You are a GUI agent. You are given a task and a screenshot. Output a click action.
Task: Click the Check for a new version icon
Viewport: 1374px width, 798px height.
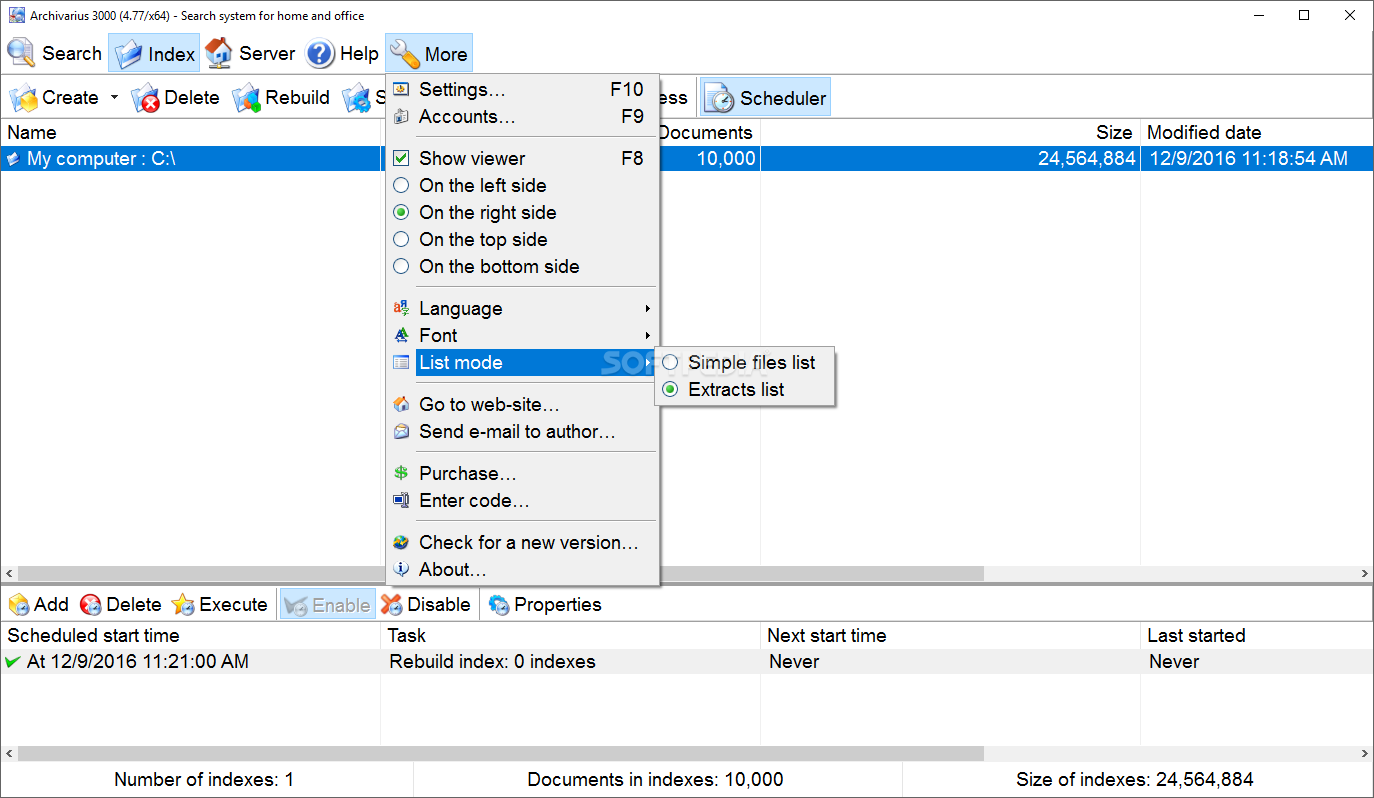point(401,542)
